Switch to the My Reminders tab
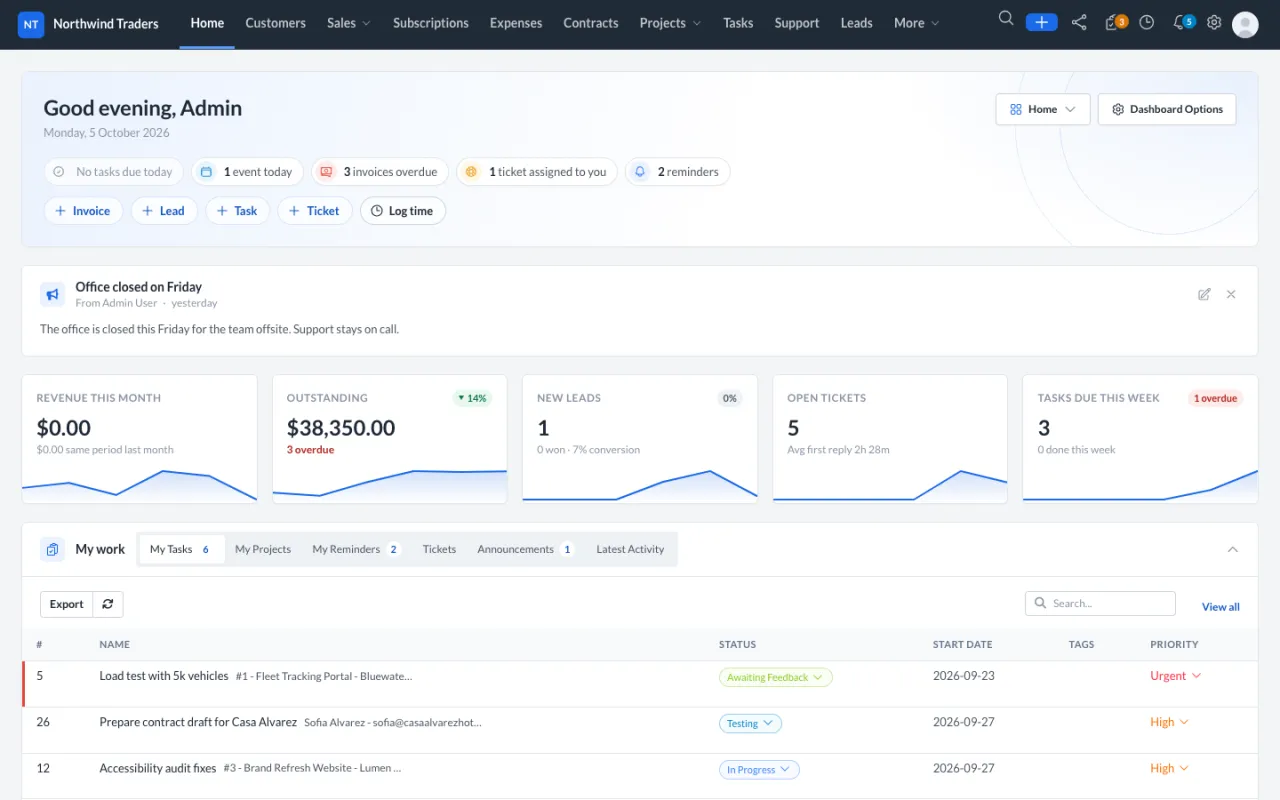This screenshot has height=800, width=1280. [356, 549]
